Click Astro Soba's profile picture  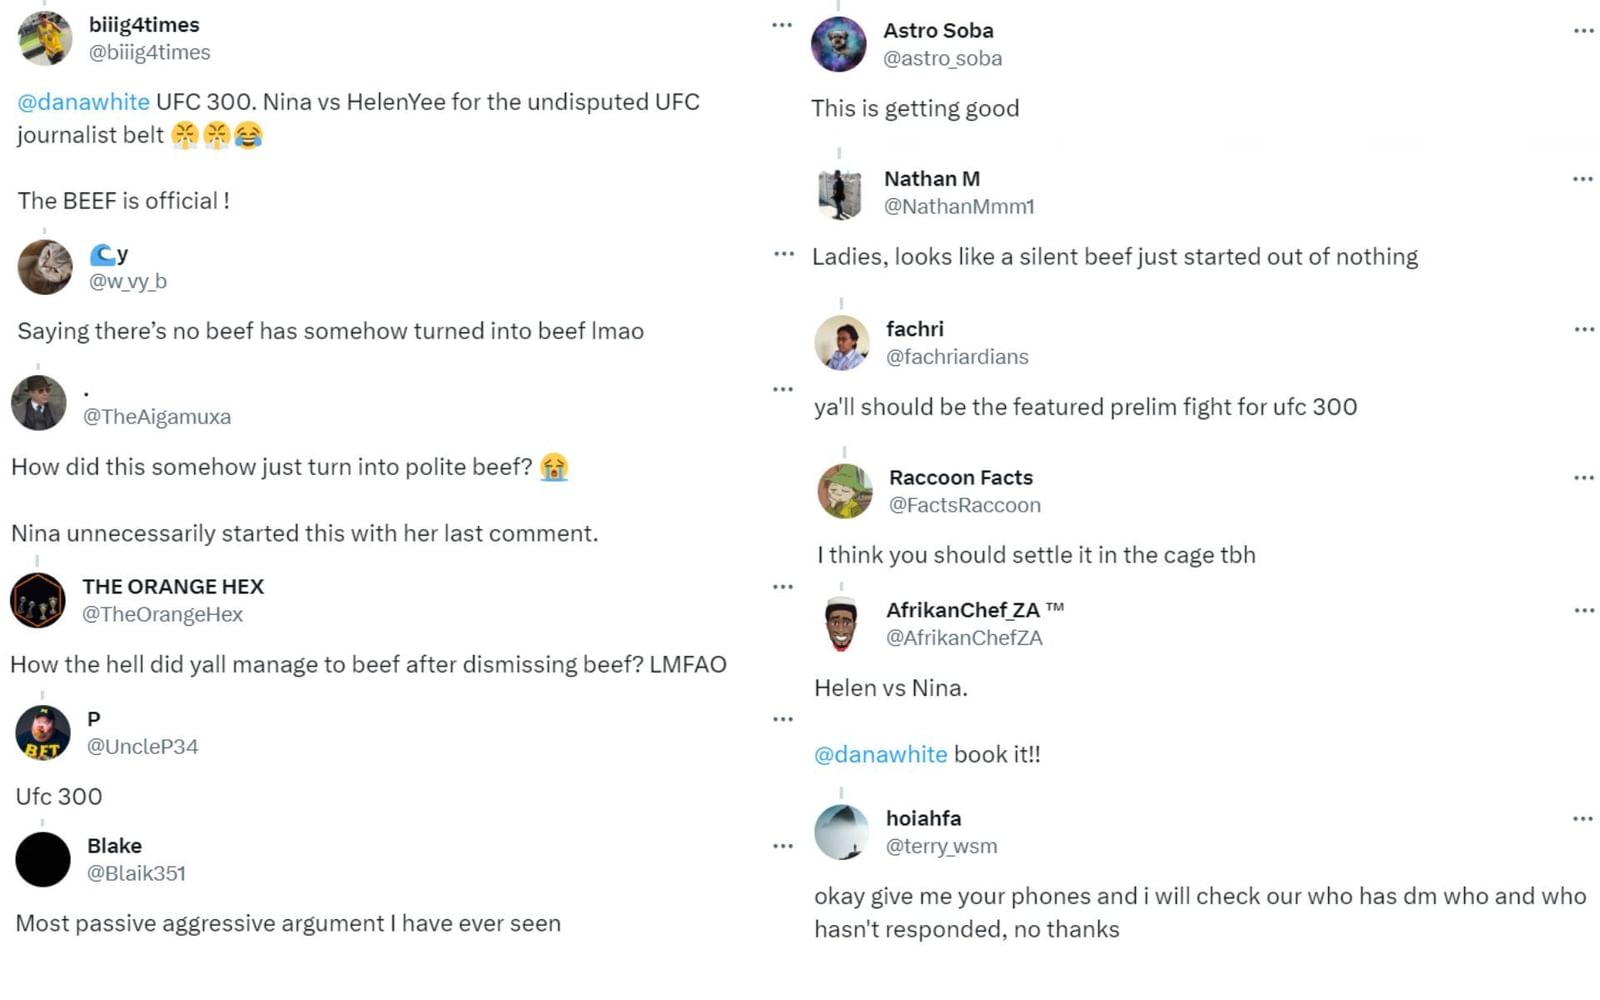840,43
